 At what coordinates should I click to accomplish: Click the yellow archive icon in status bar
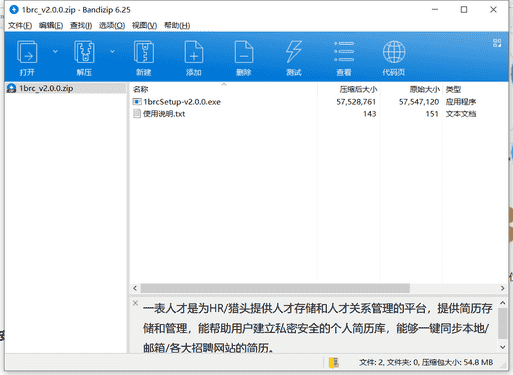pos(334,362)
